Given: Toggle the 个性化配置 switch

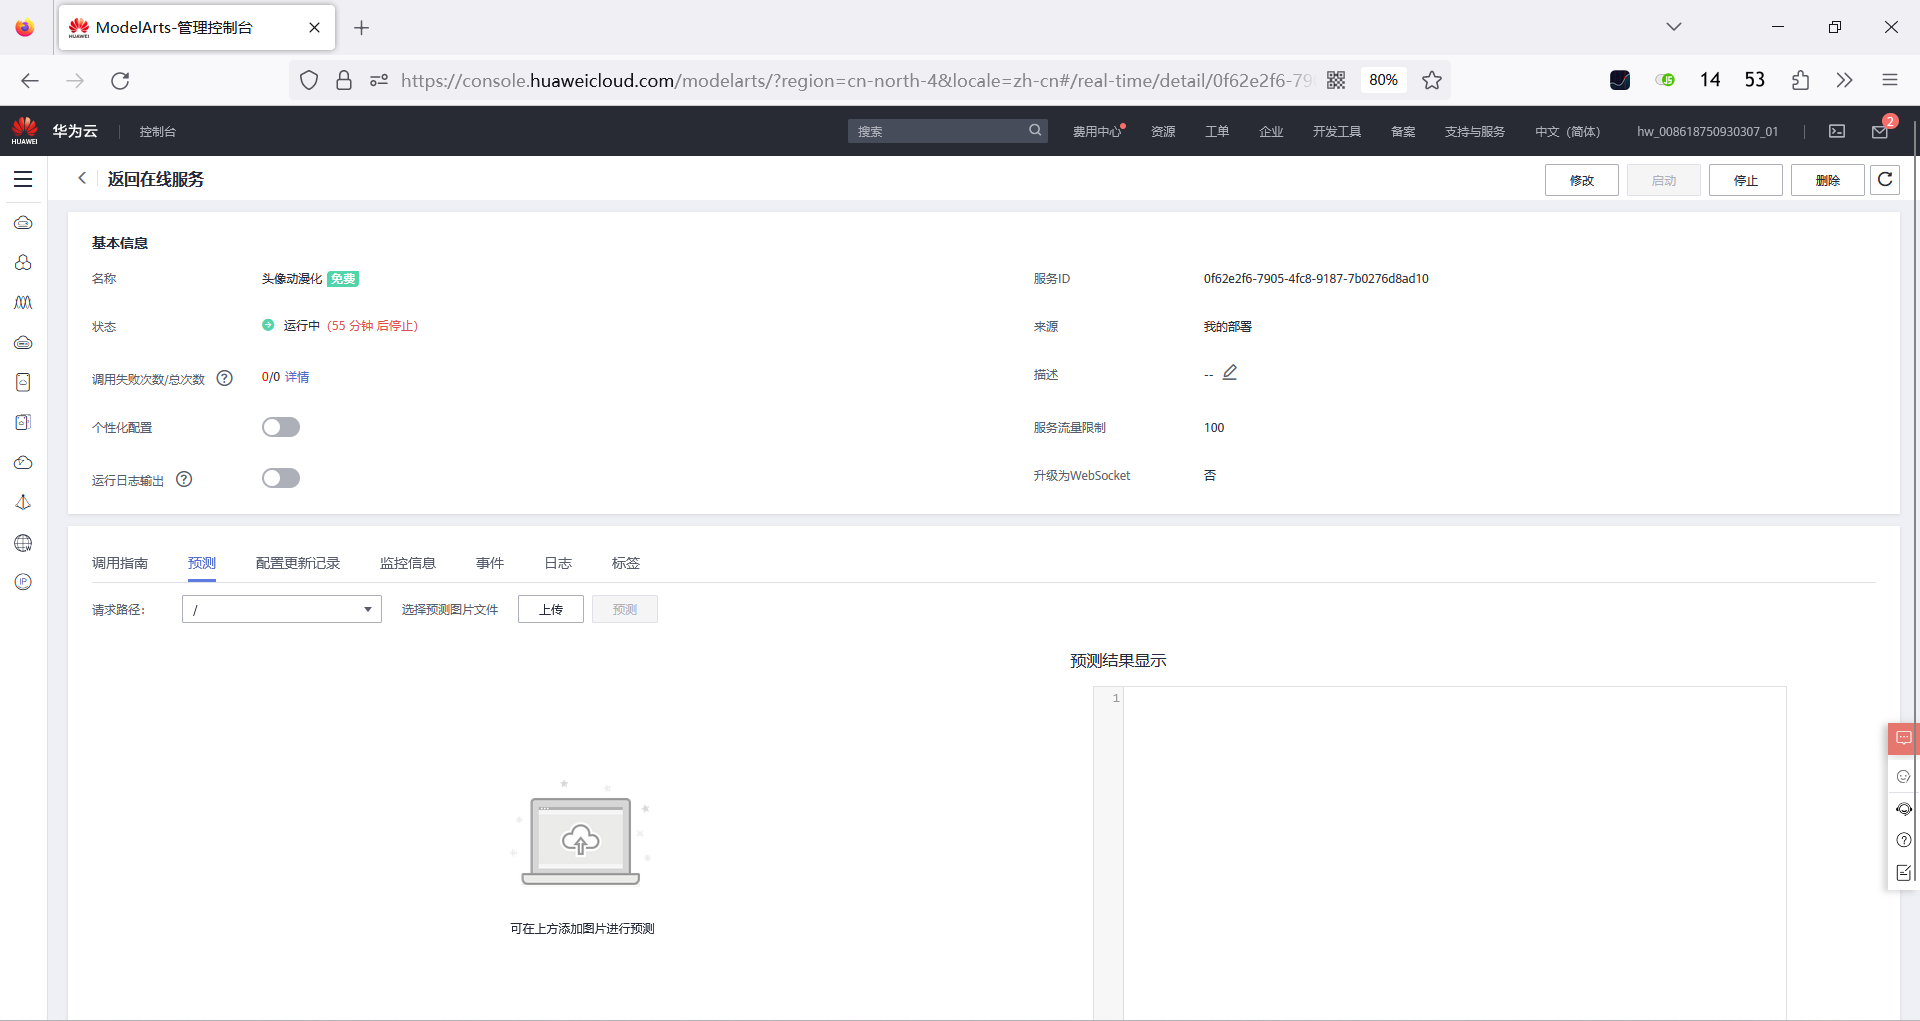Looking at the screenshot, I should tap(281, 427).
